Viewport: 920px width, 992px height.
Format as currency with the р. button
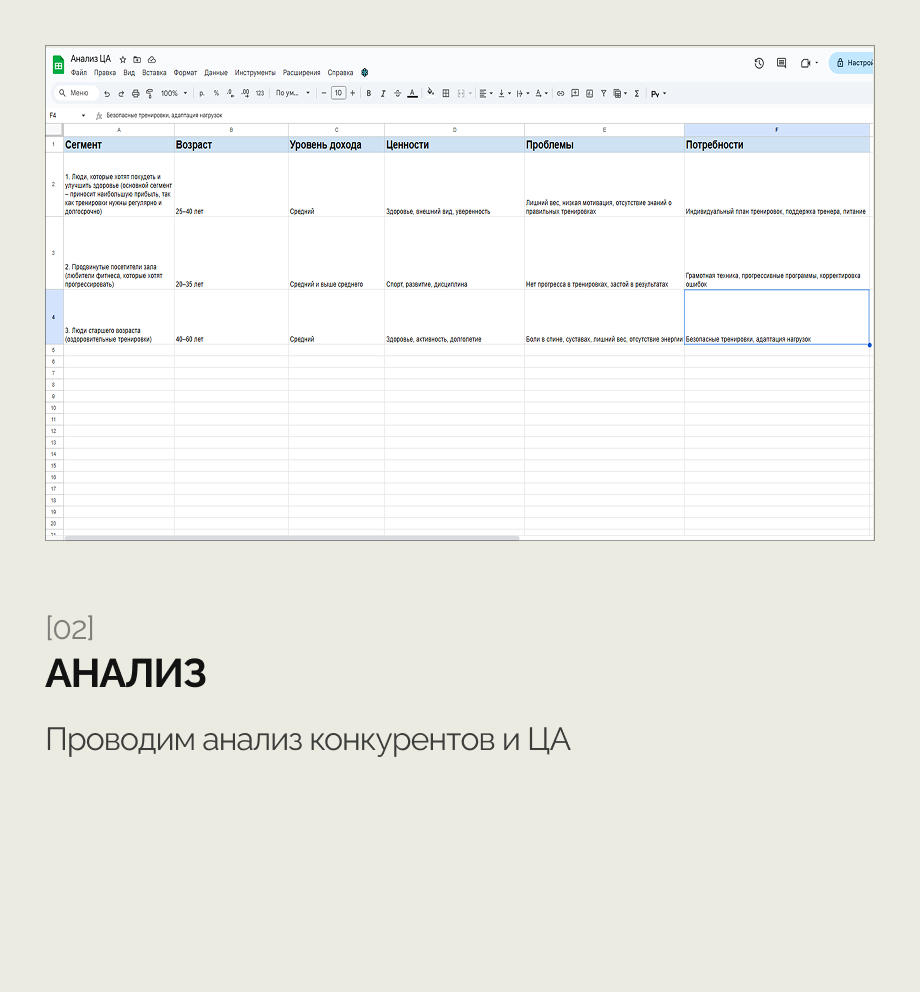[x=202, y=94]
